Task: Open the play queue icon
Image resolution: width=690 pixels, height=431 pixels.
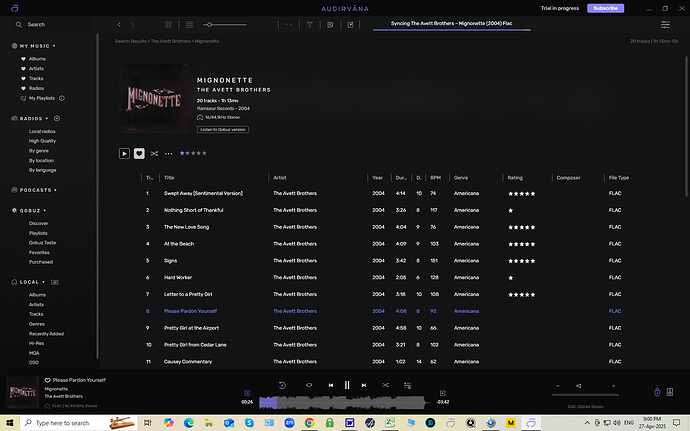Action: click(x=407, y=385)
